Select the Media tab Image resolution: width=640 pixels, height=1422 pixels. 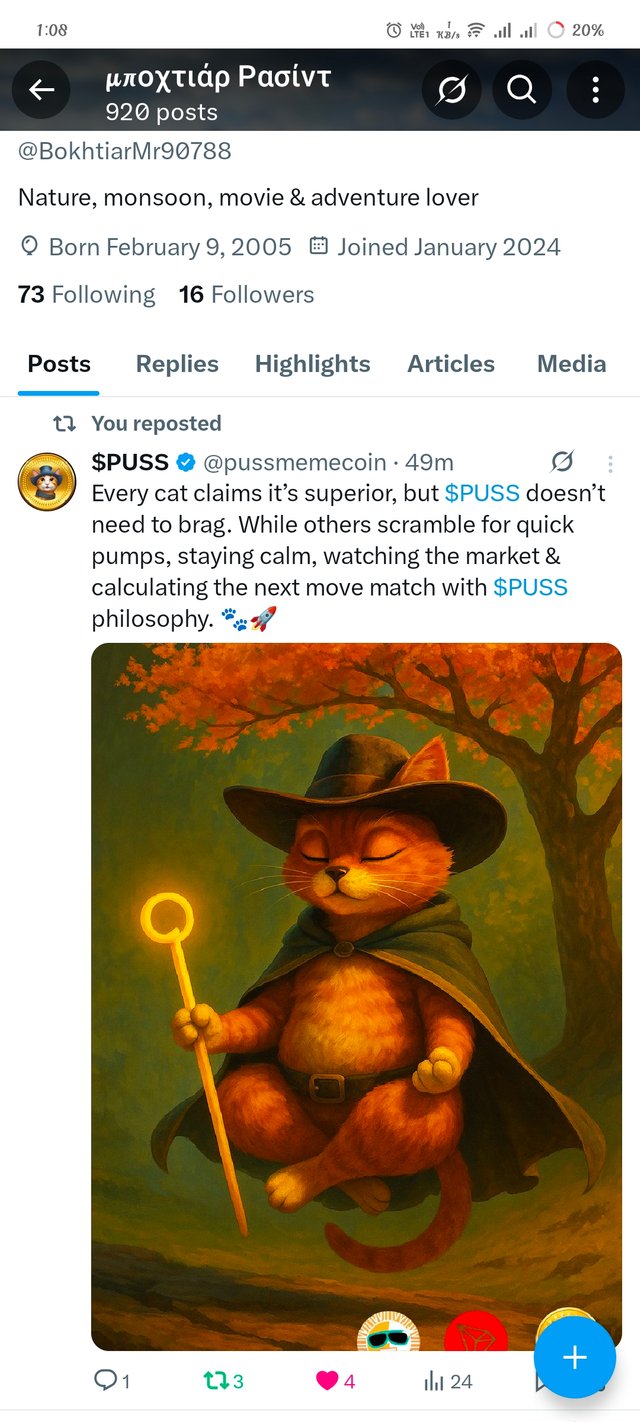[571, 364]
